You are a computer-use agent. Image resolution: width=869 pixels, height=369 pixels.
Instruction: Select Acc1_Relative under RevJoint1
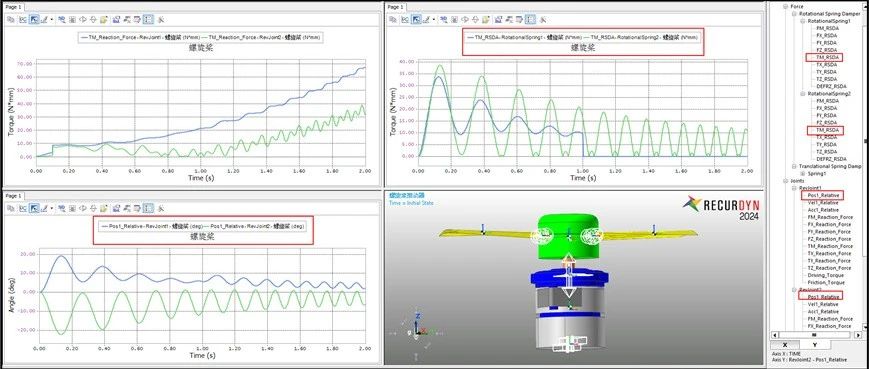pyautogui.click(x=823, y=209)
